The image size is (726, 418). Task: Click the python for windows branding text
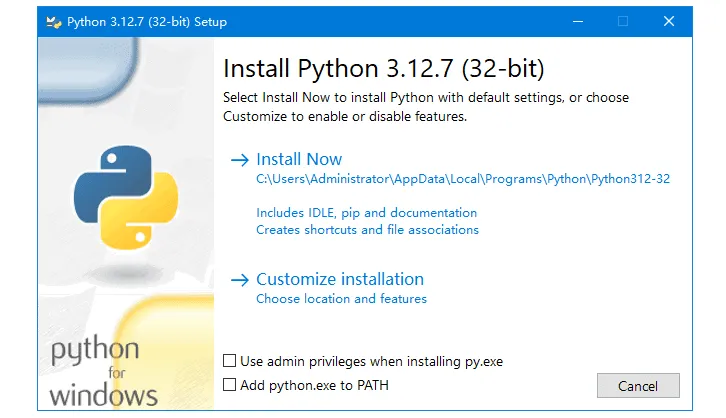point(103,371)
